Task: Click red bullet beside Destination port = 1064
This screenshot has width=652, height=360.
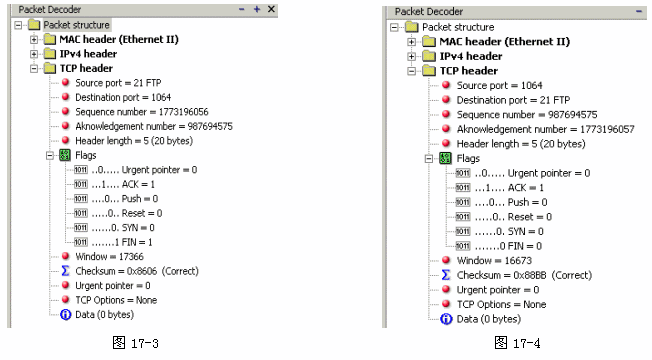Action: pos(65,97)
